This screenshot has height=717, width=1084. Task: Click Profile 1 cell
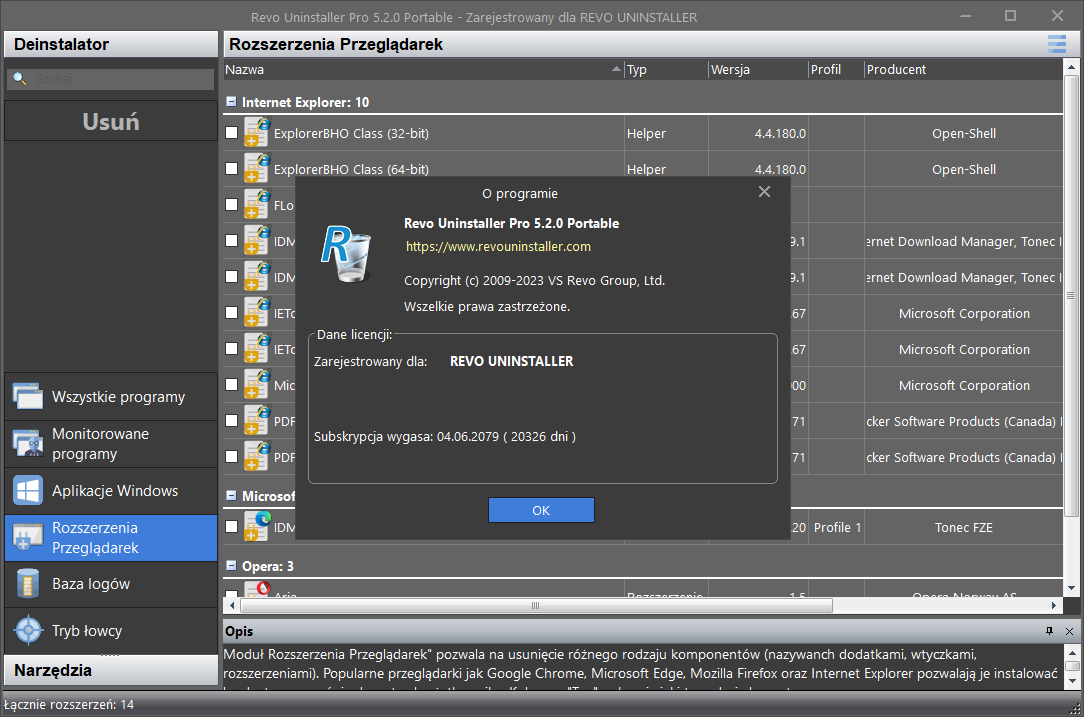click(x=837, y=528)
